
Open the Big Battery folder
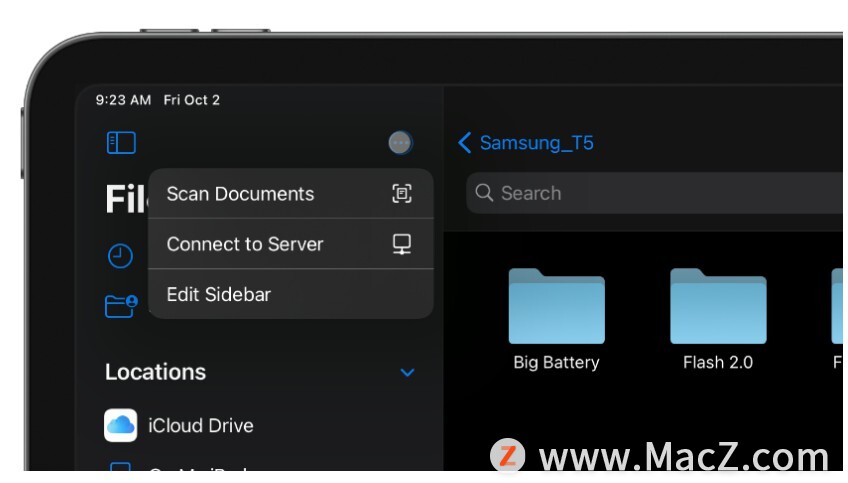click(556, 319)
